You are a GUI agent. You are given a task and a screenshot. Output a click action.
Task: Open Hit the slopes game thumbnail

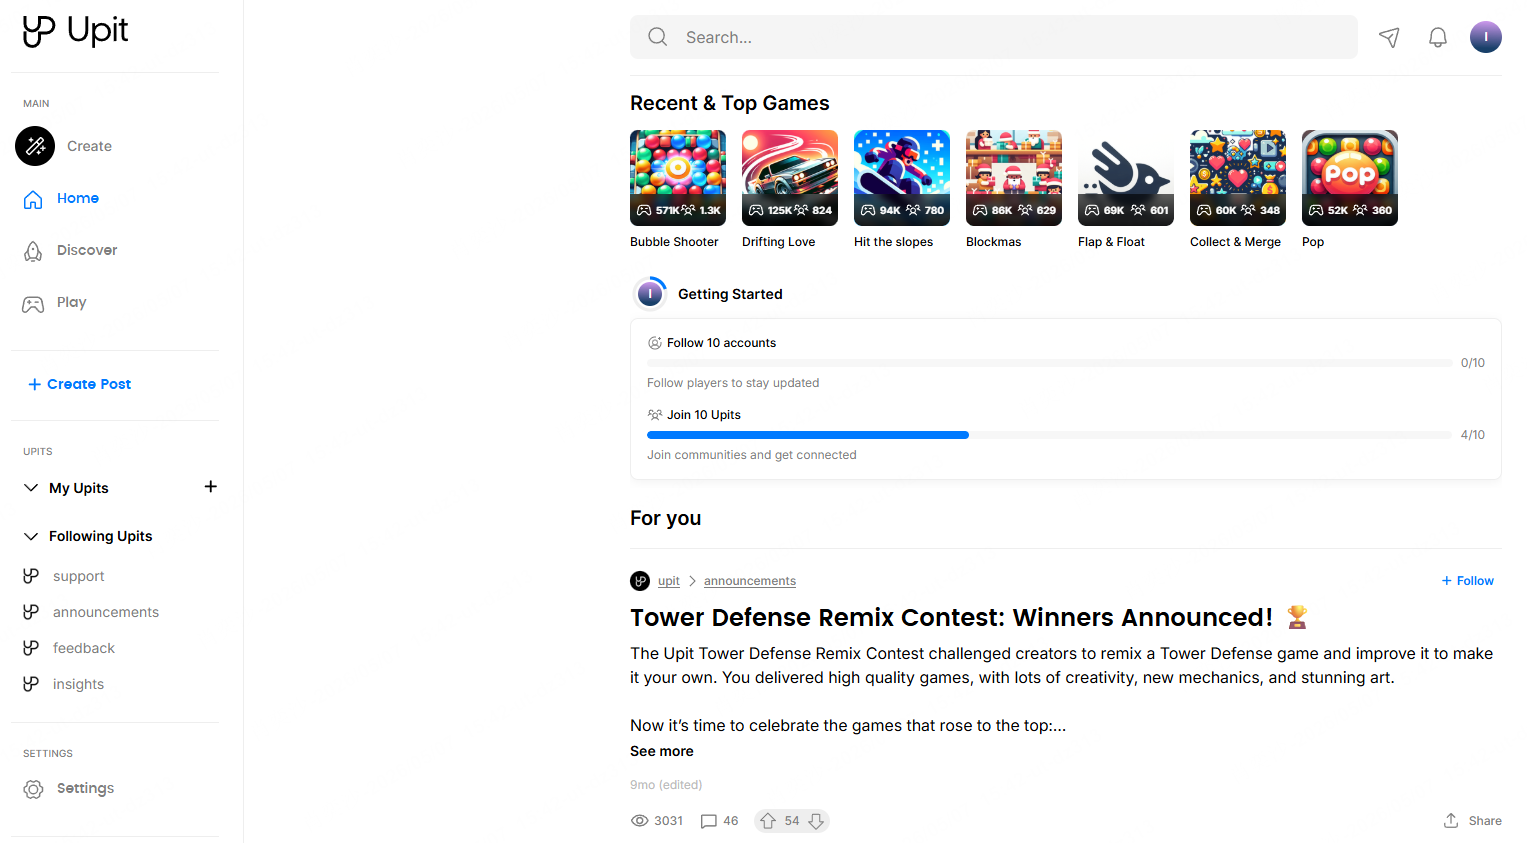click(x=902, y=178)
